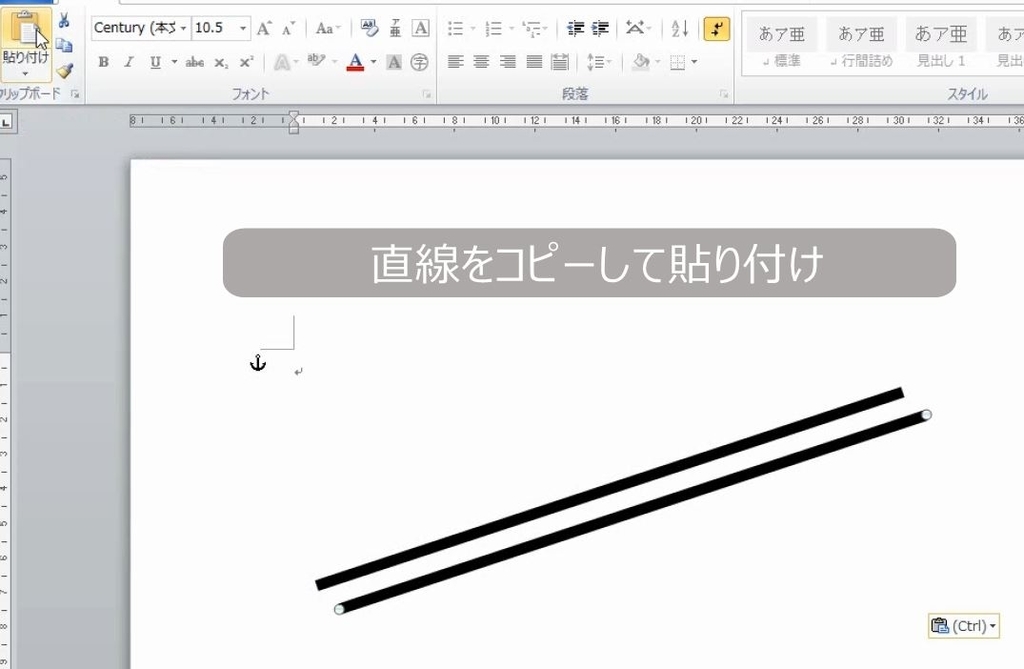Apply the Format Painter brush icon
Viewport: 1024px width, 669px height.
pos(64,70)
